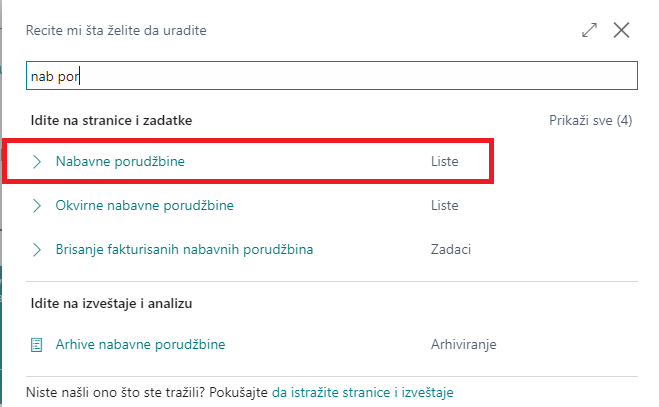
Task: Click the chevron beside Brisanje fakturisanih nabavnih porudžbina
Action: 38,249
